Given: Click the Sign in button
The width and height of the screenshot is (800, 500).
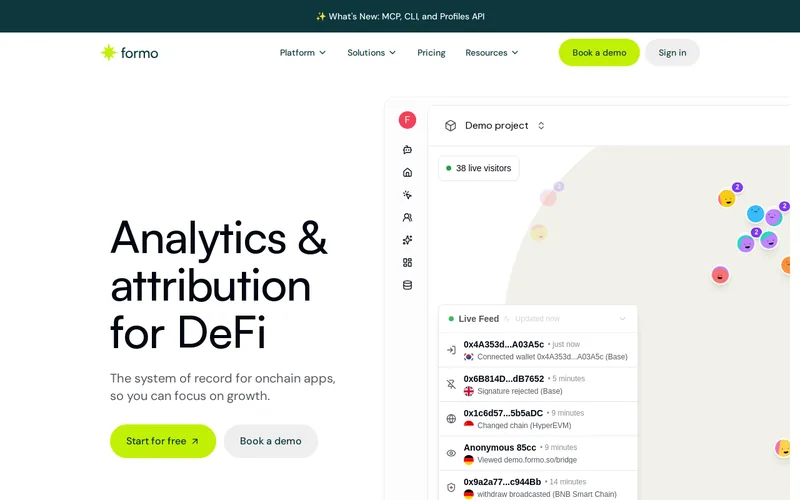Looking at the screenshot, I should pos(672,53).
